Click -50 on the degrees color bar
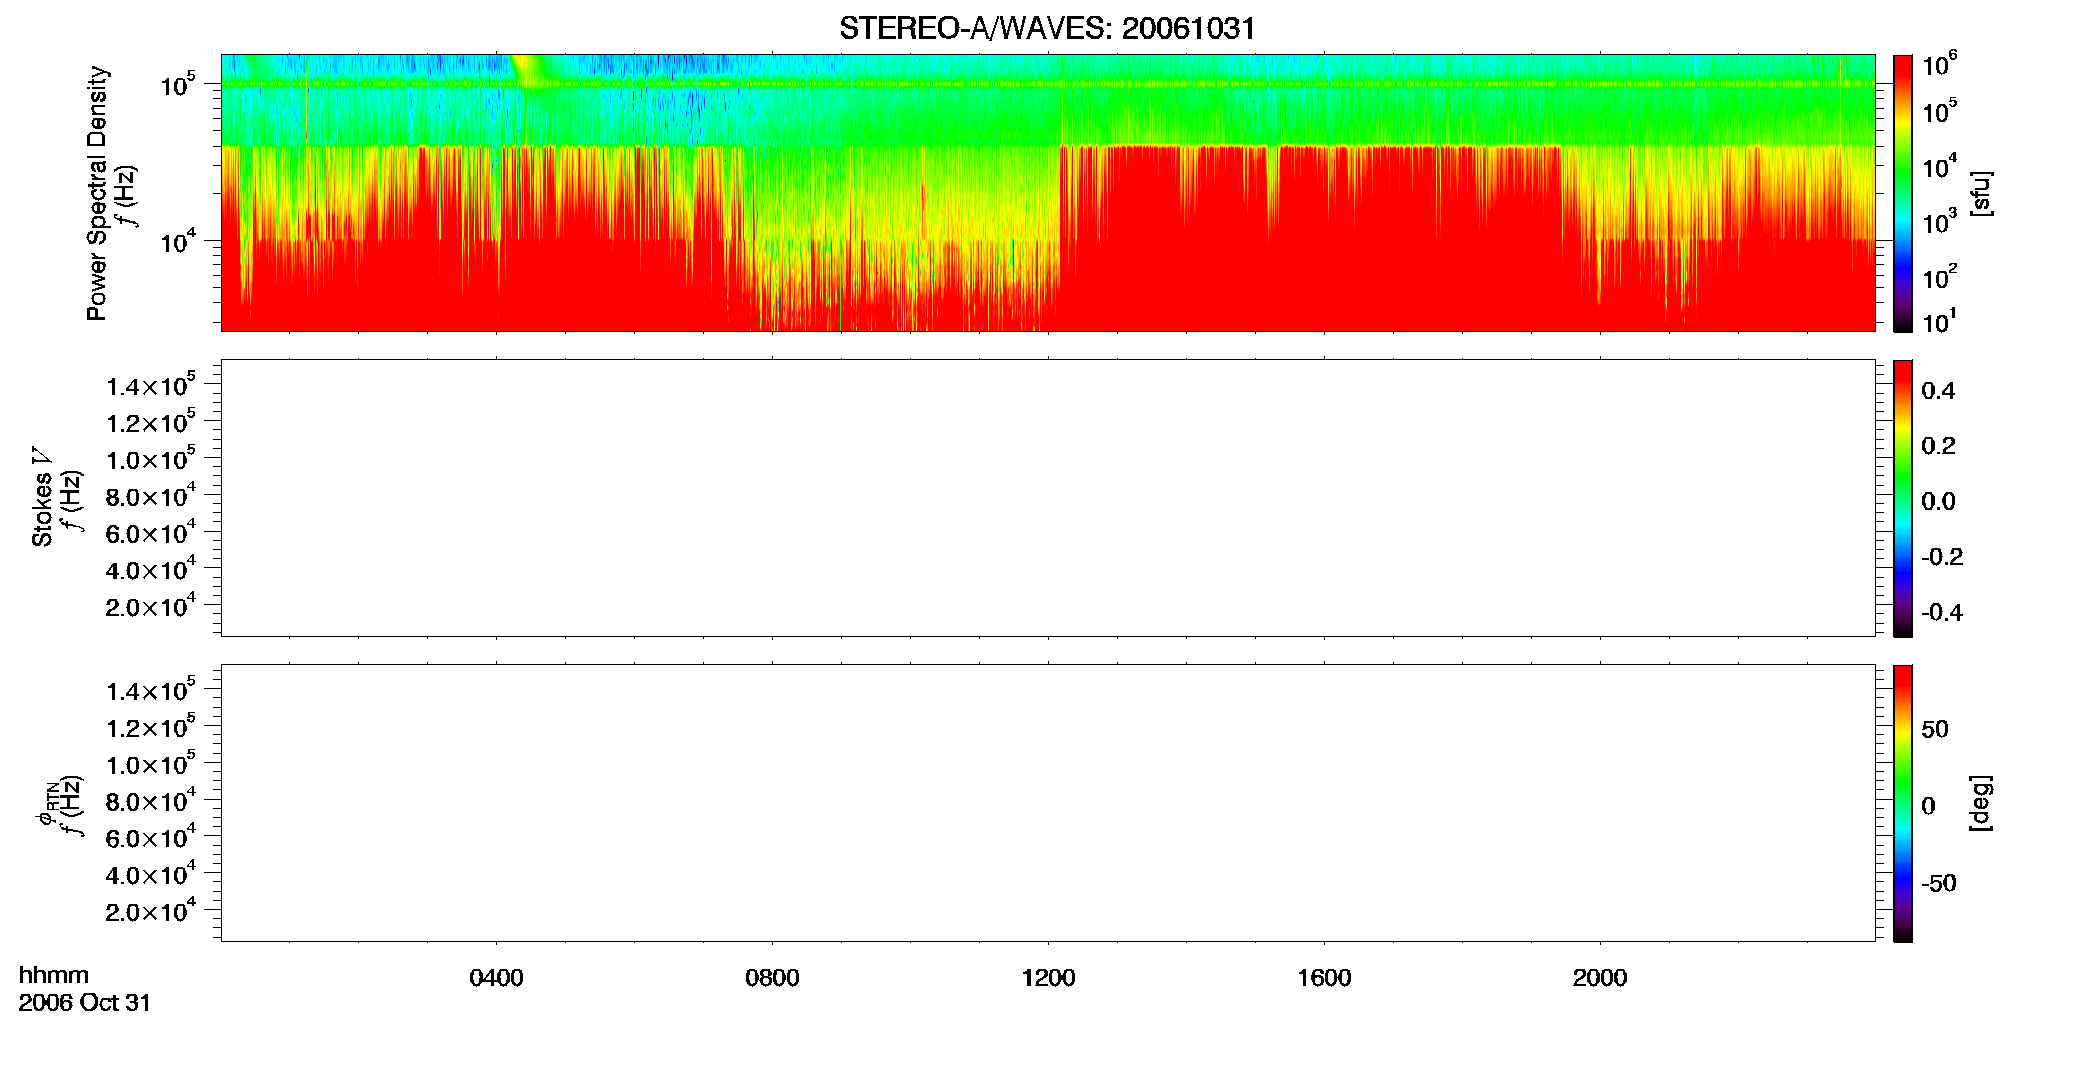Viewport: 2096px width, 1080px height. pyautogui.click(x=1939, y=884)
